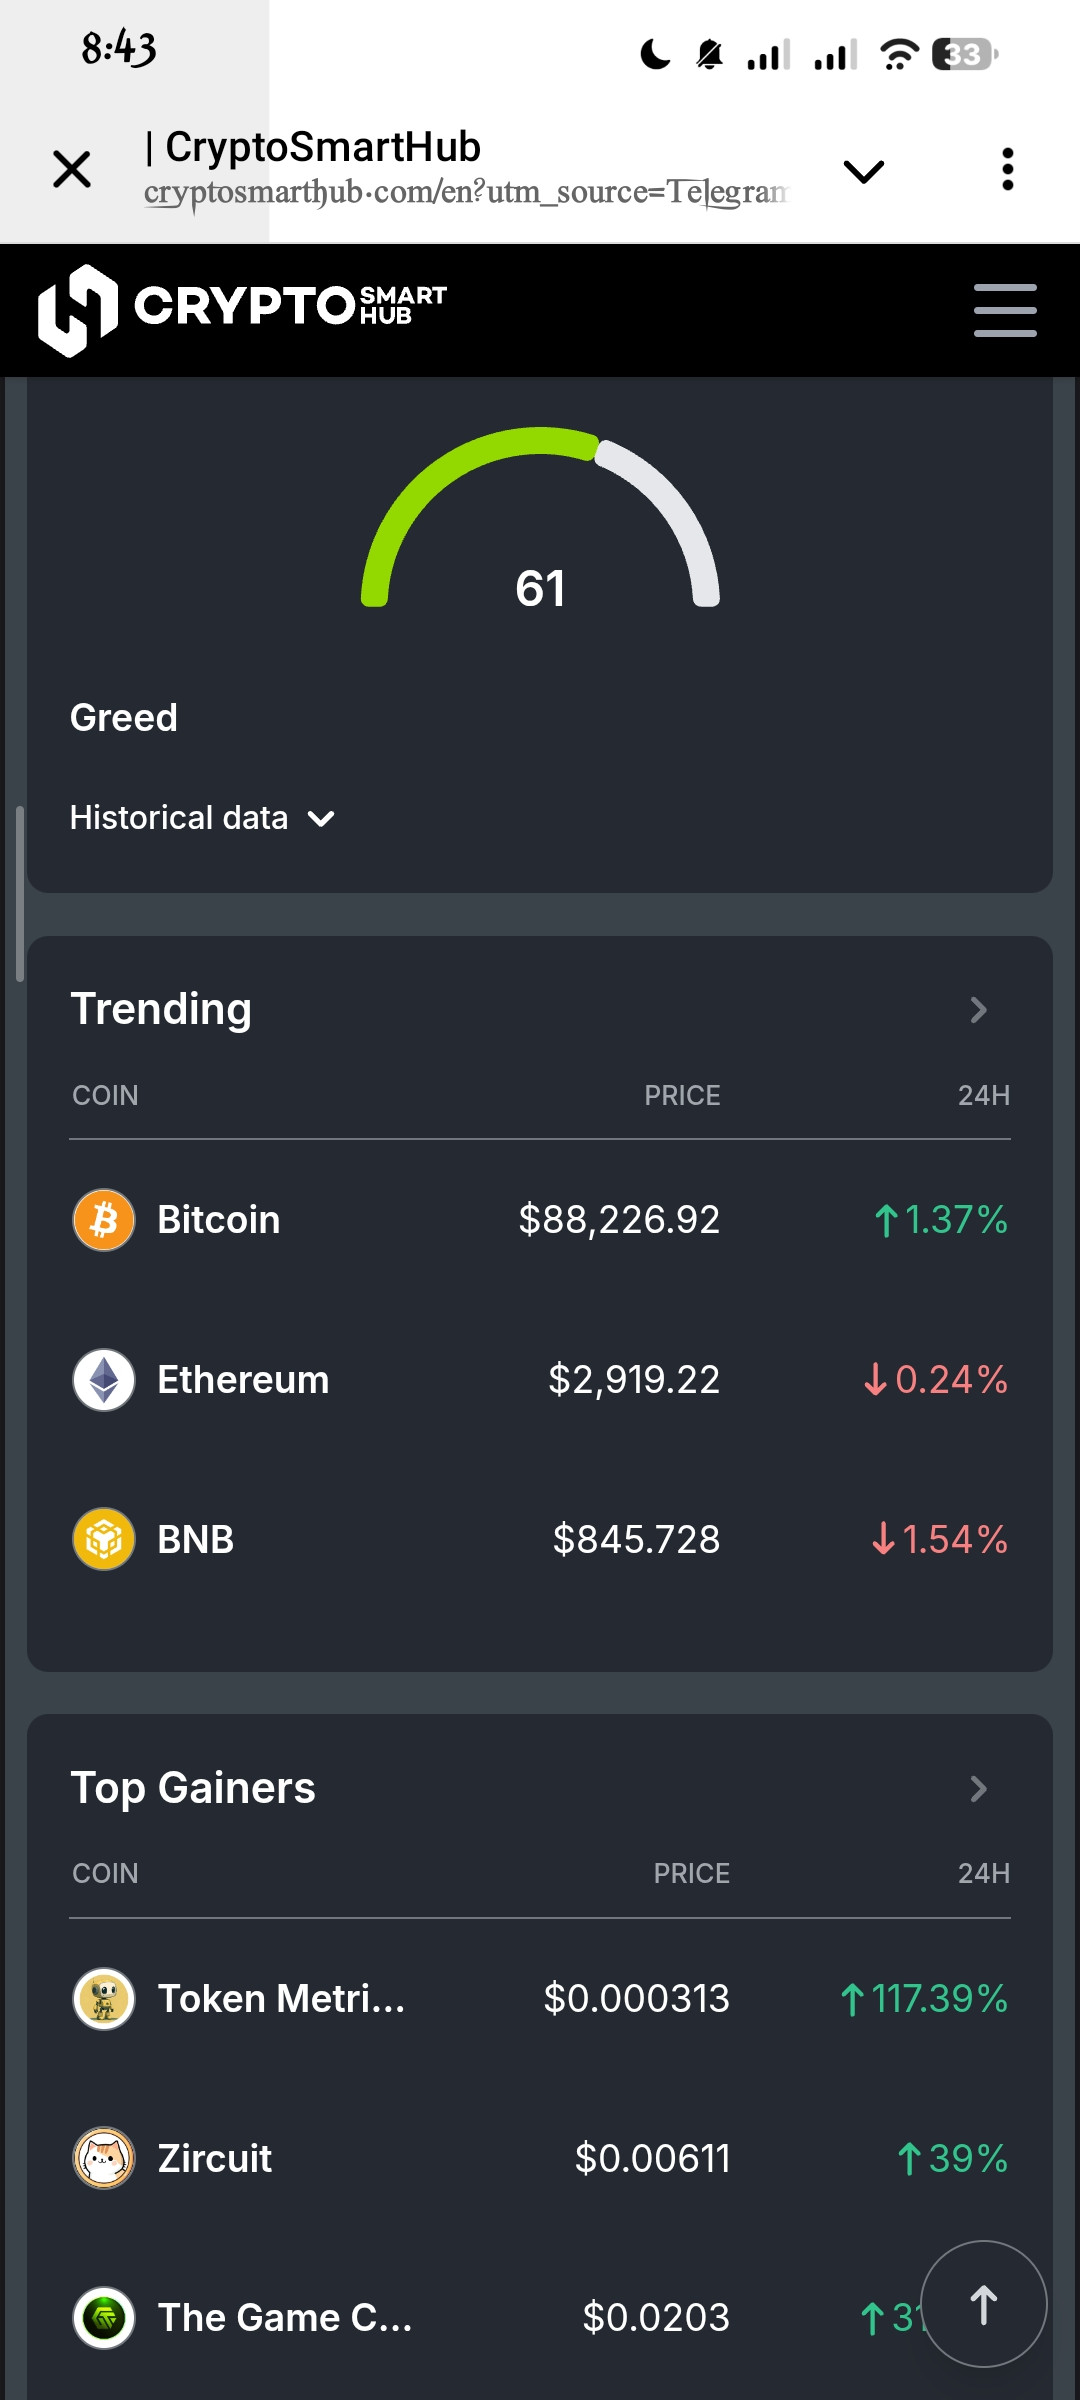1080x2400 pixels.
Task: Tap the Ethereum coin icon
Action: tap(104, 1380)
